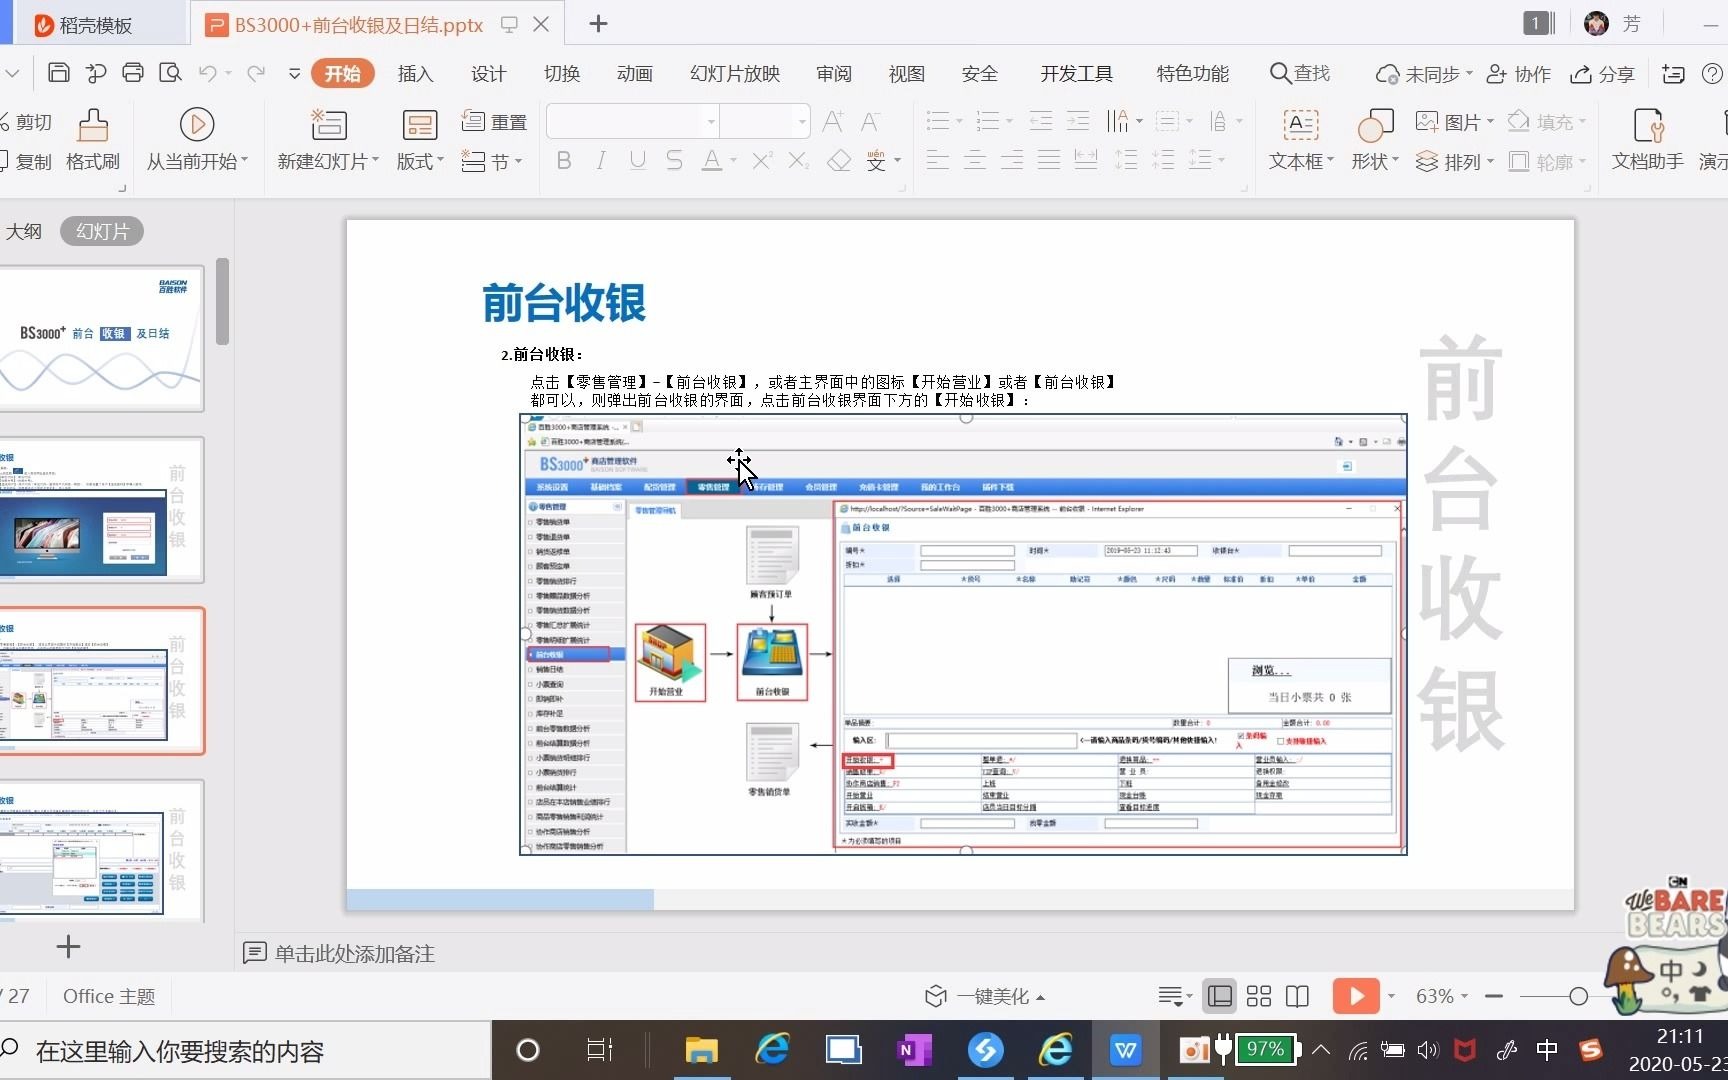
Task: Adjust the zoom slider handle
Action: [x=1578, y=996]
